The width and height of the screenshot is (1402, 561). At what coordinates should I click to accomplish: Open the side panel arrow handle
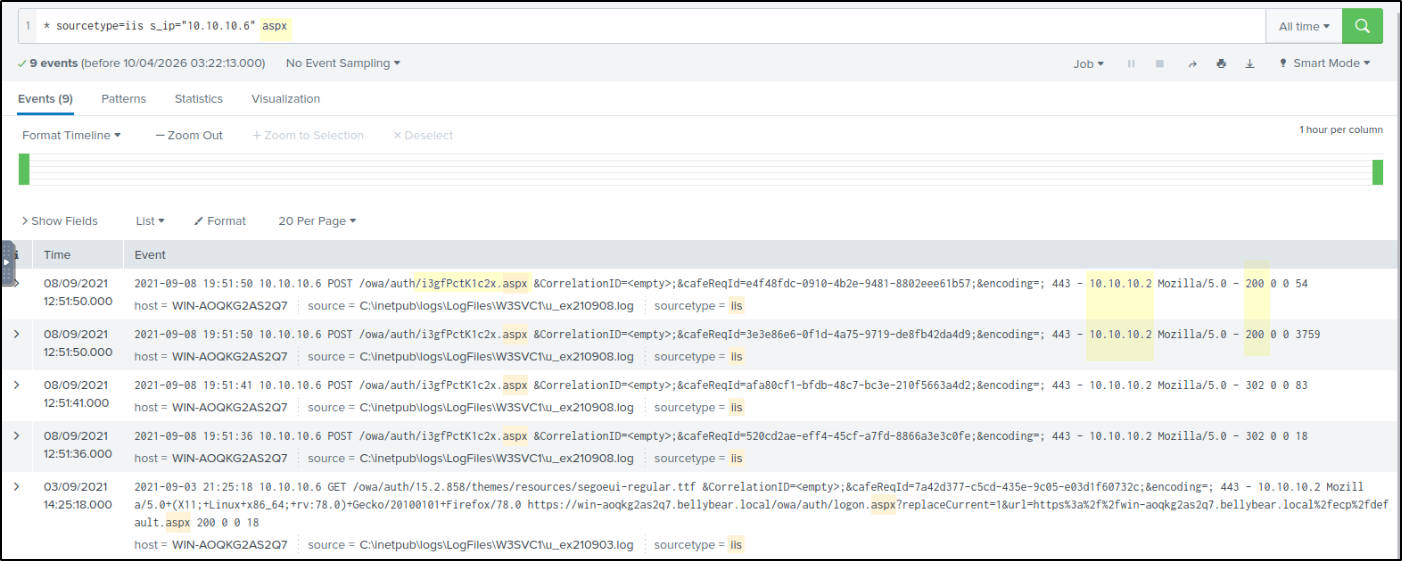[x=8, y=264]
